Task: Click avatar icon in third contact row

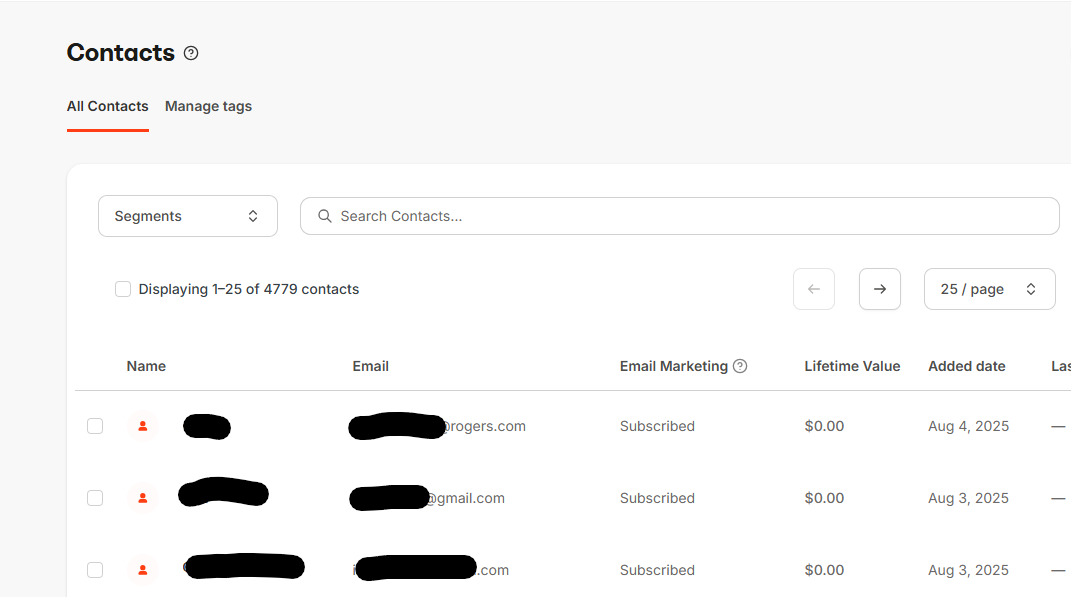Action: [x=143, y=570]
